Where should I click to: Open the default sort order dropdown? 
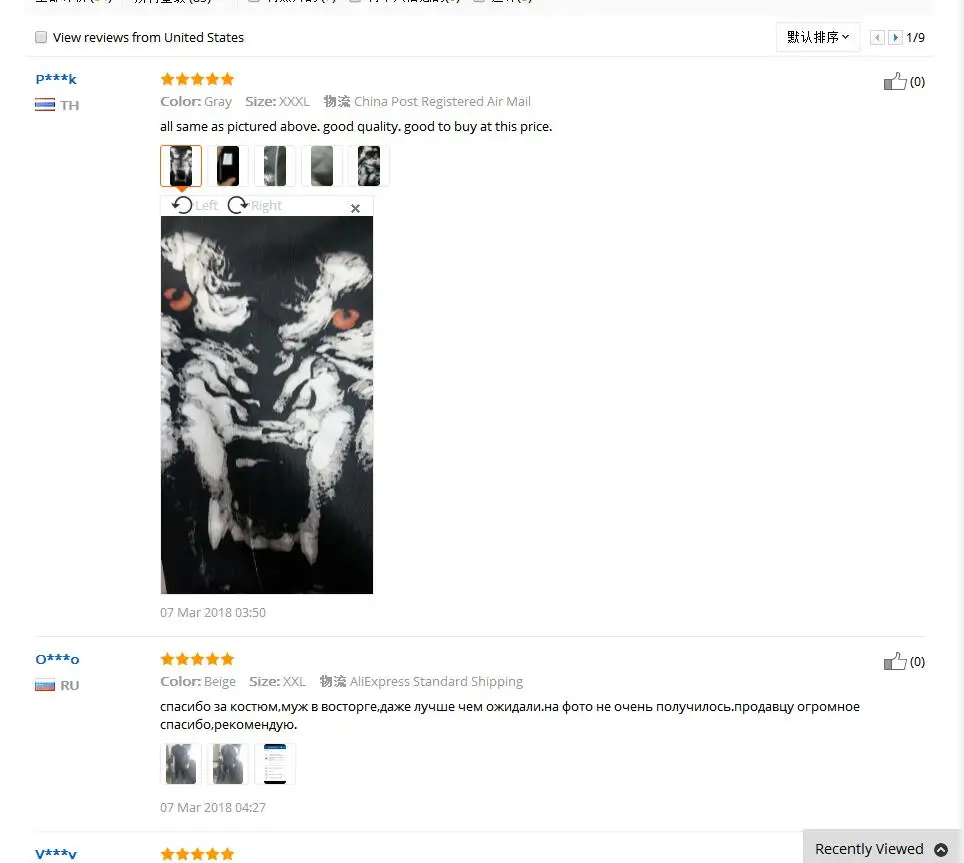(817, 37)
